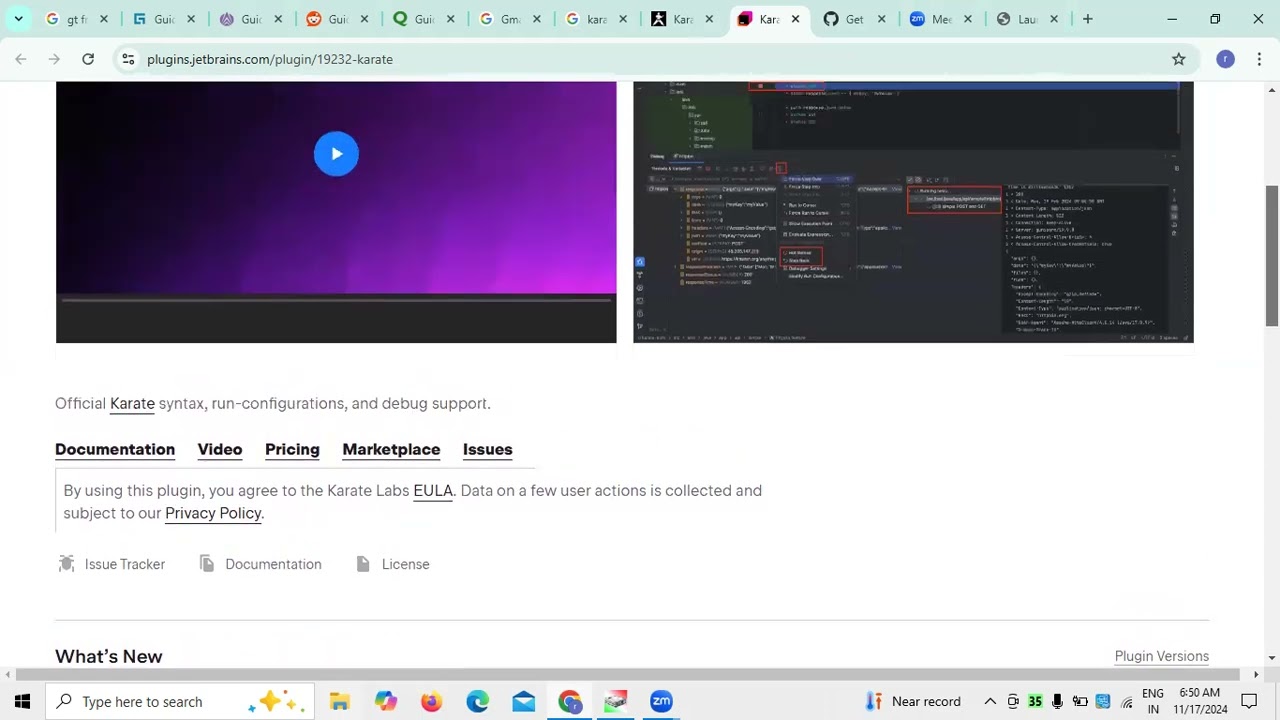Open the License text link

click(405, 564)
